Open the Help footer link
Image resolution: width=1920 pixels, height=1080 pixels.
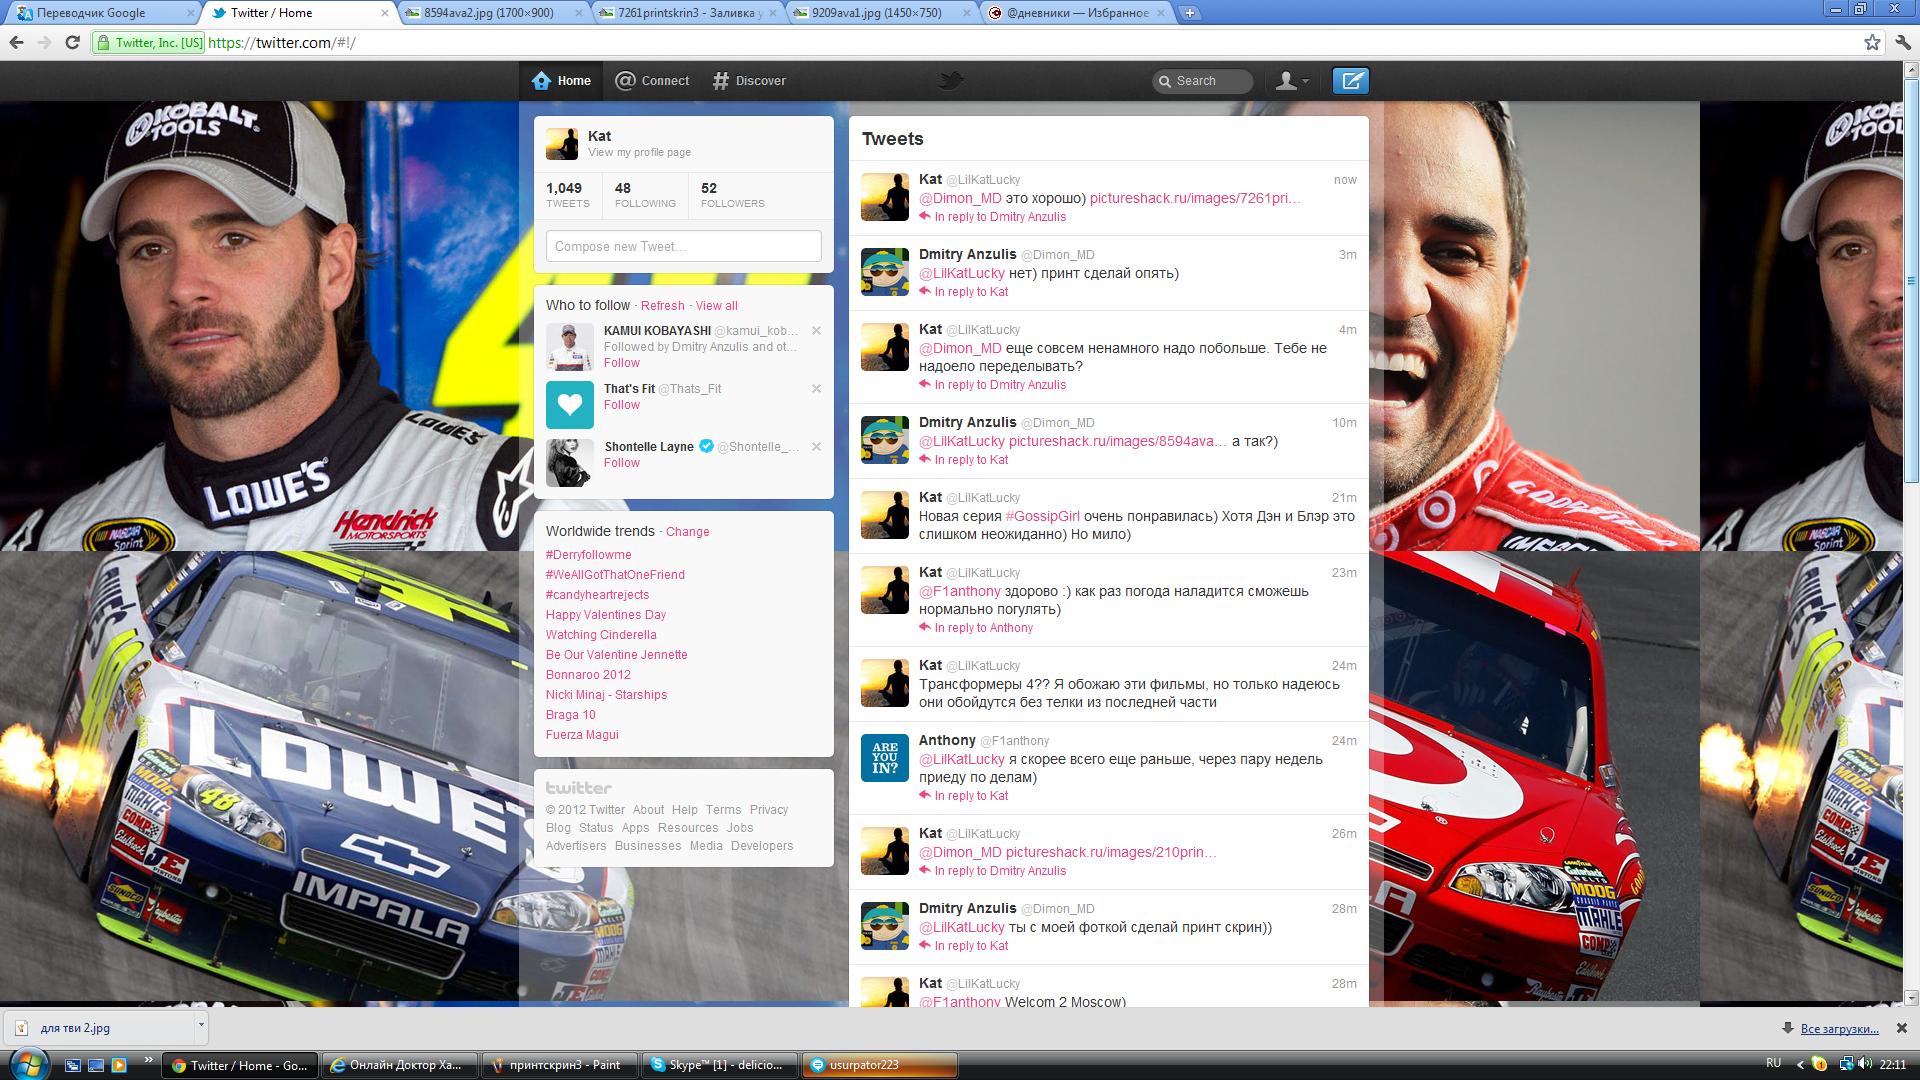tap(685, 810)
